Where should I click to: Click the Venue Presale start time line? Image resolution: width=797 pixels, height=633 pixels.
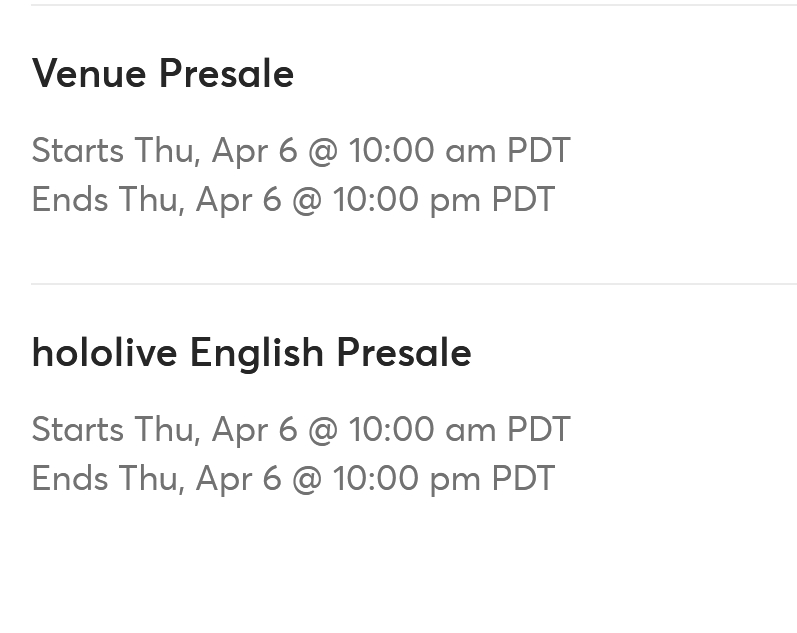click(301, 150)
